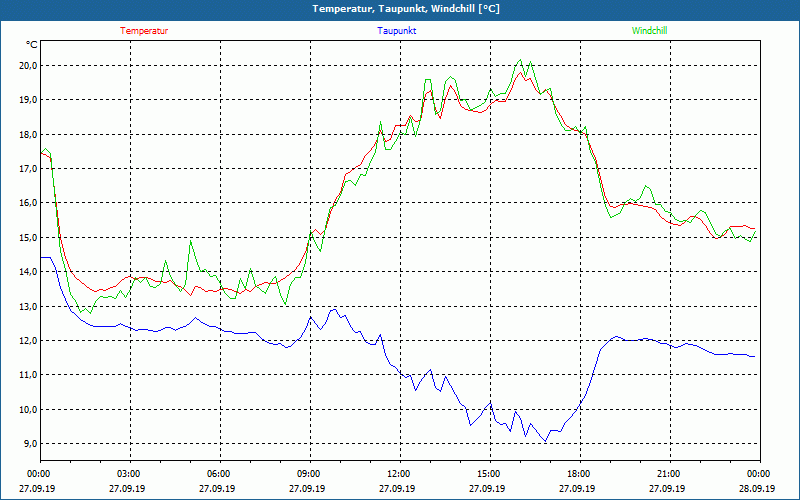Click the 12,0 y-axis value
The height and width of the screenshot is (500, 800).
29,341
